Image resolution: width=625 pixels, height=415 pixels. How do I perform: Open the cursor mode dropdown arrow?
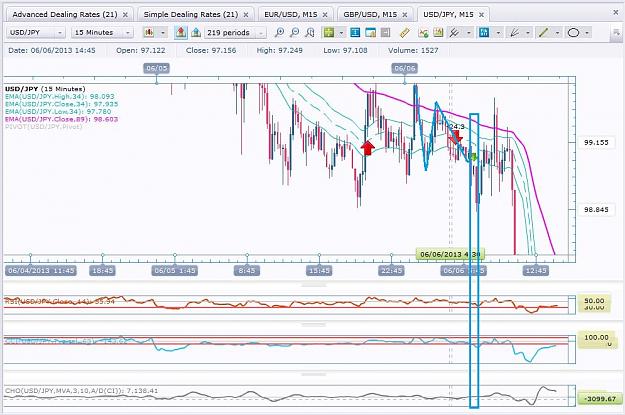point(341,33)
